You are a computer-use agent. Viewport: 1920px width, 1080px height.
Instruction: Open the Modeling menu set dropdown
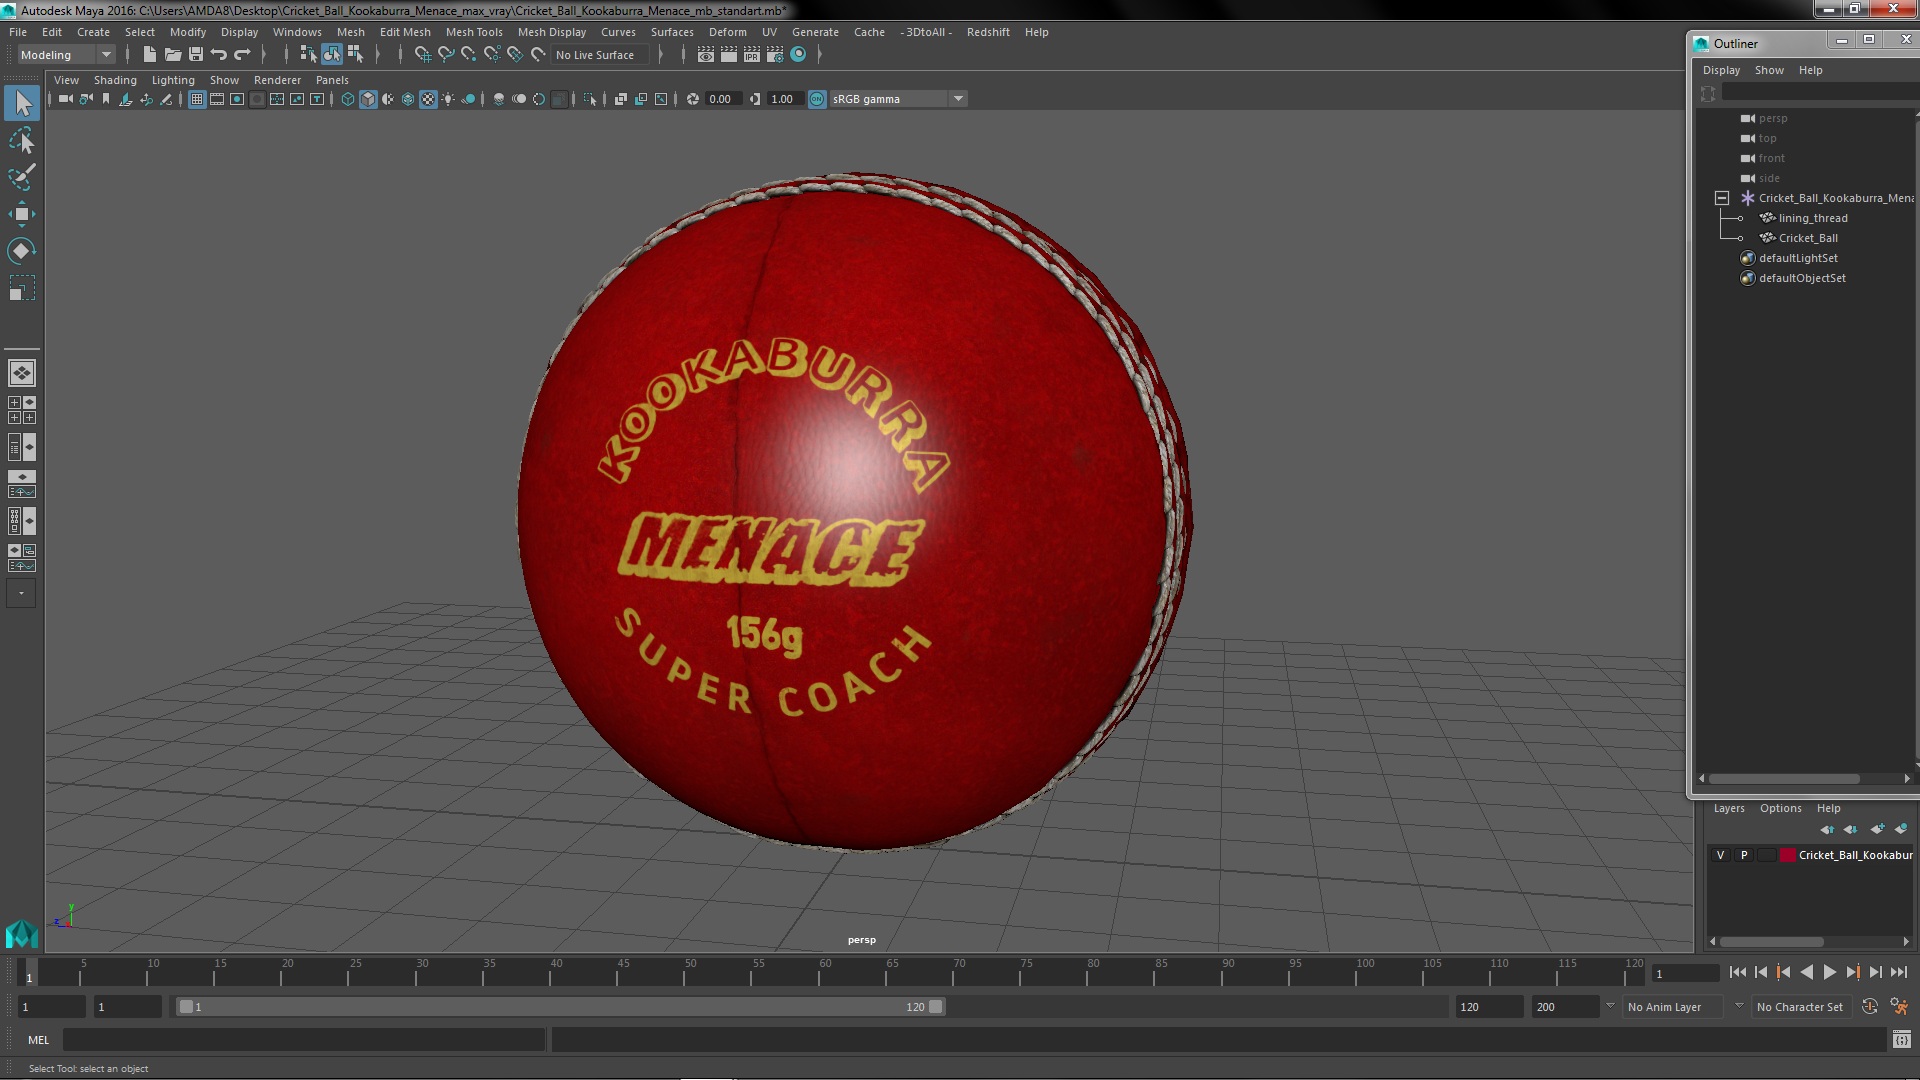coord(66,55)
